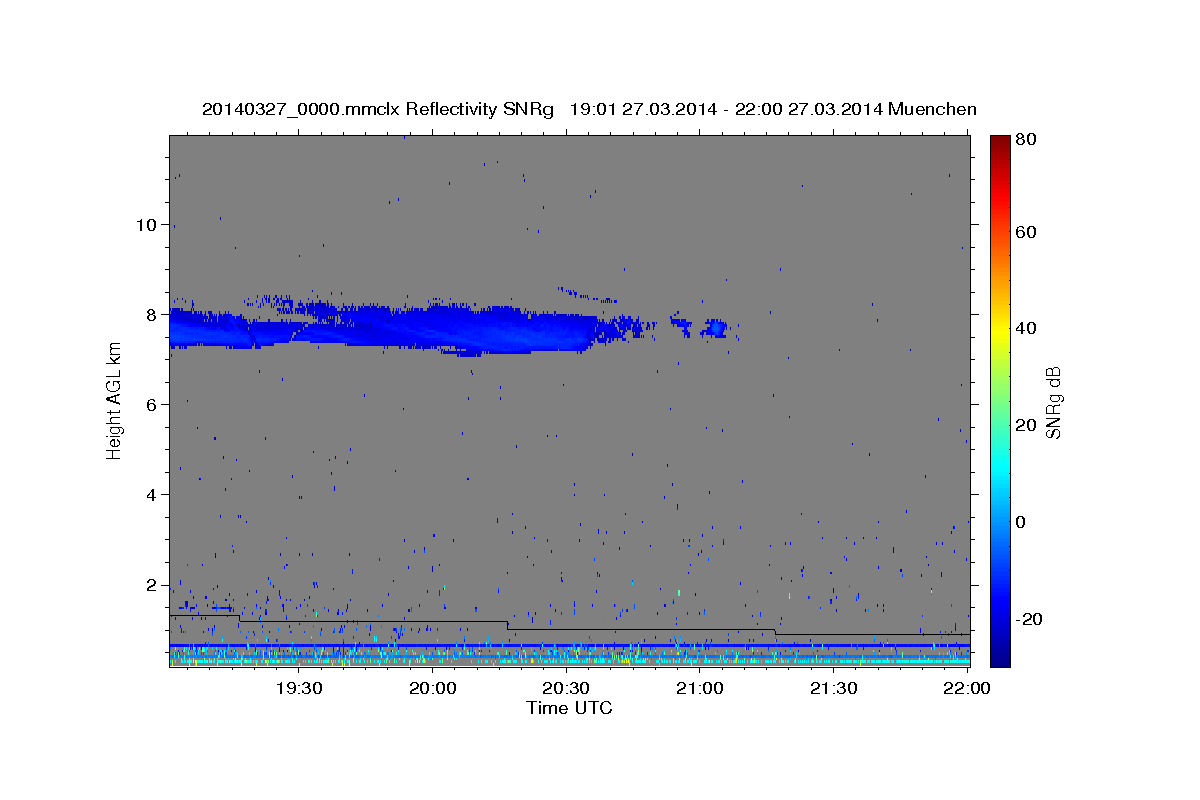Click the 20:00 time tick label
The height and width of the screenshot is (800, 1200).
point(432,688)
